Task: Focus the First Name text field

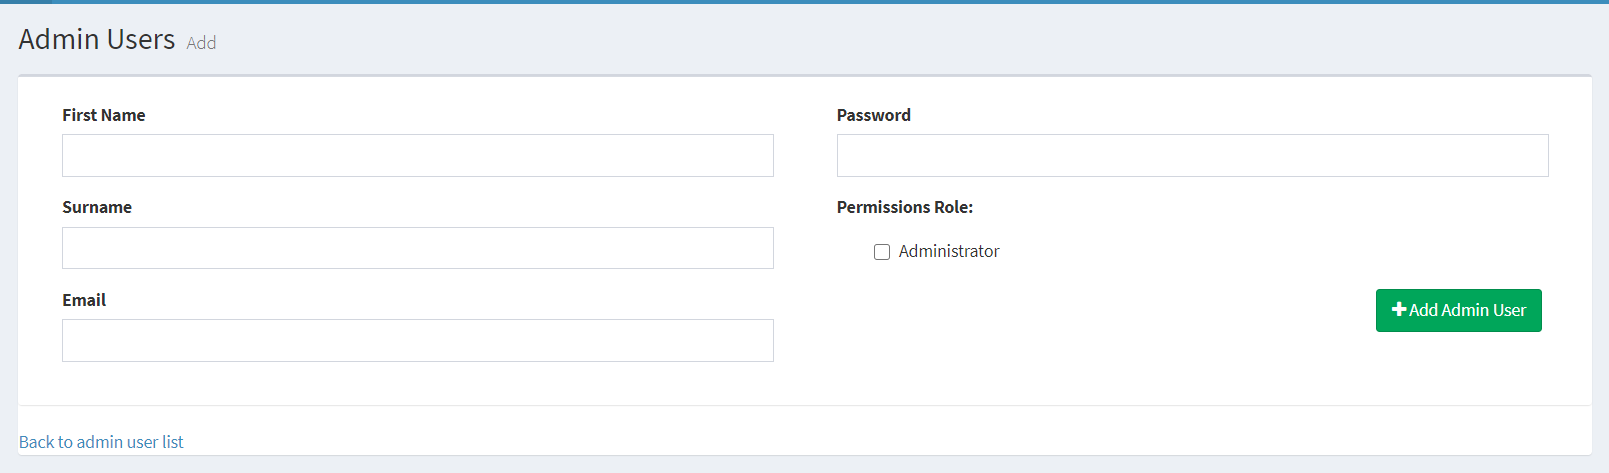Action: point(417,156)
